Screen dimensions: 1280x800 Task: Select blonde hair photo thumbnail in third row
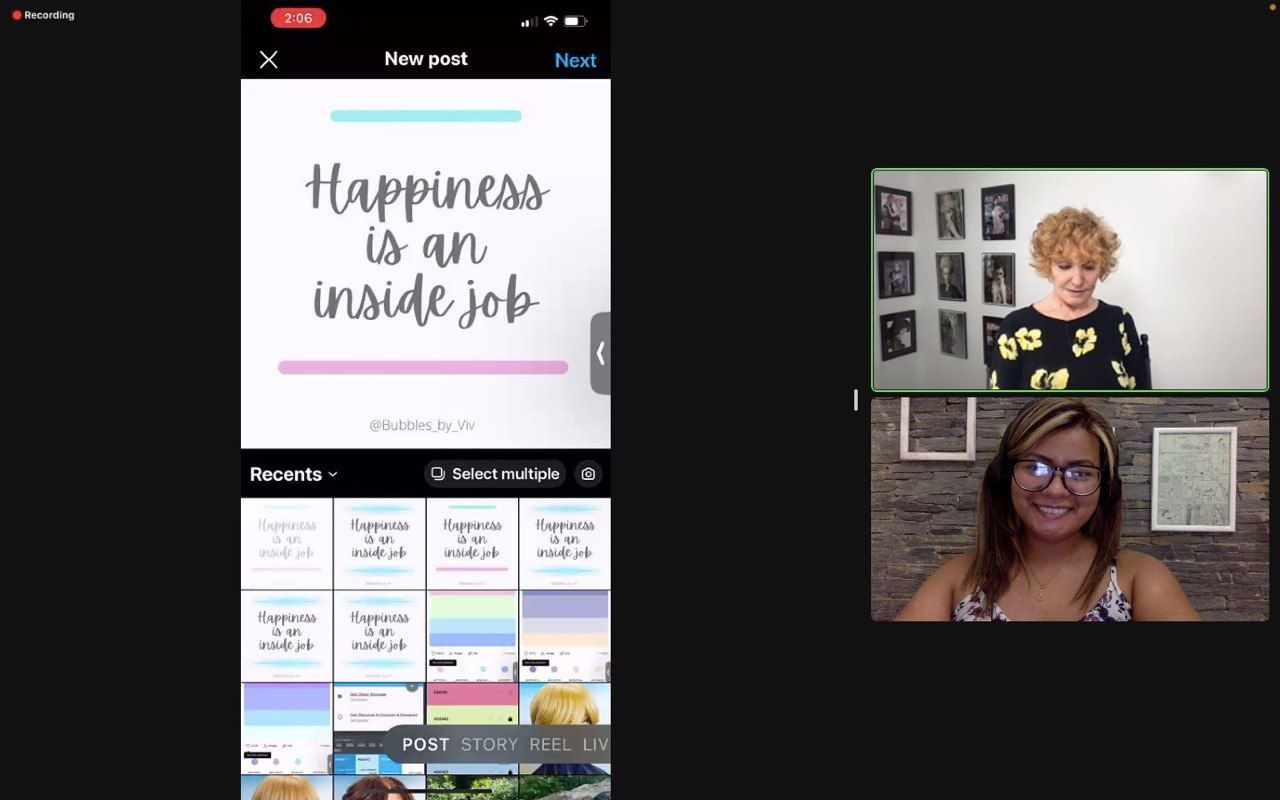(x=565, y=705)
